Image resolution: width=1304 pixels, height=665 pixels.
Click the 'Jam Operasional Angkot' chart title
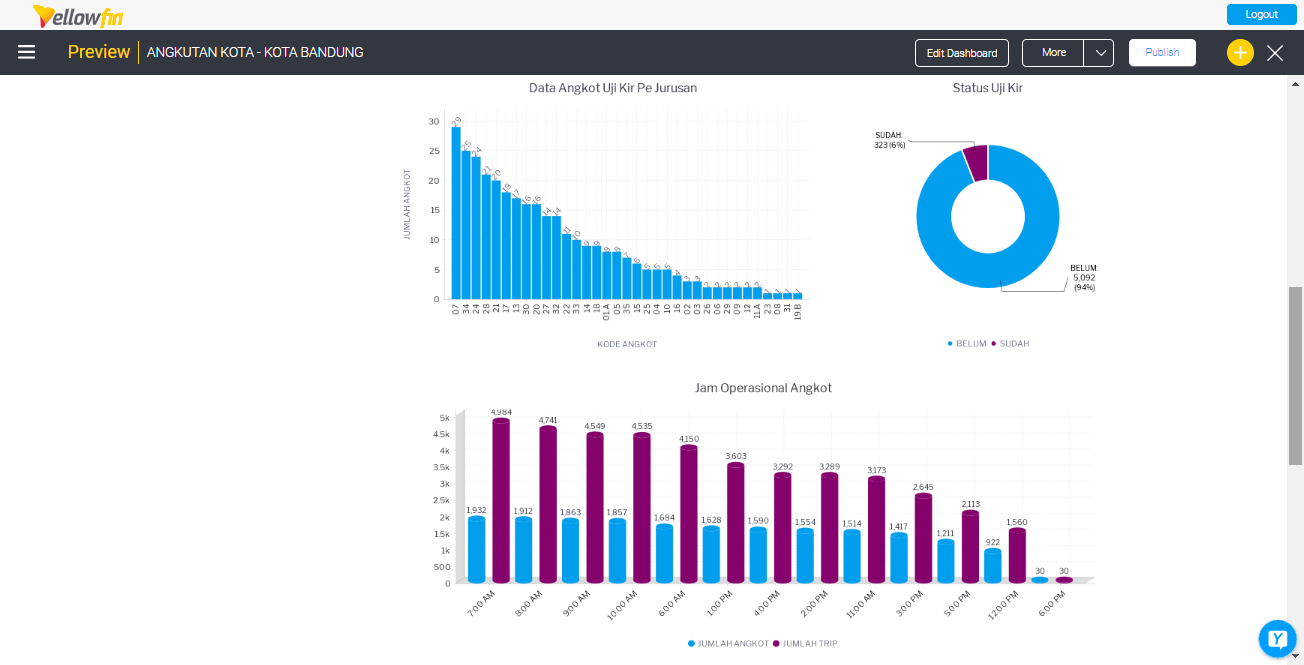[763, 388]
